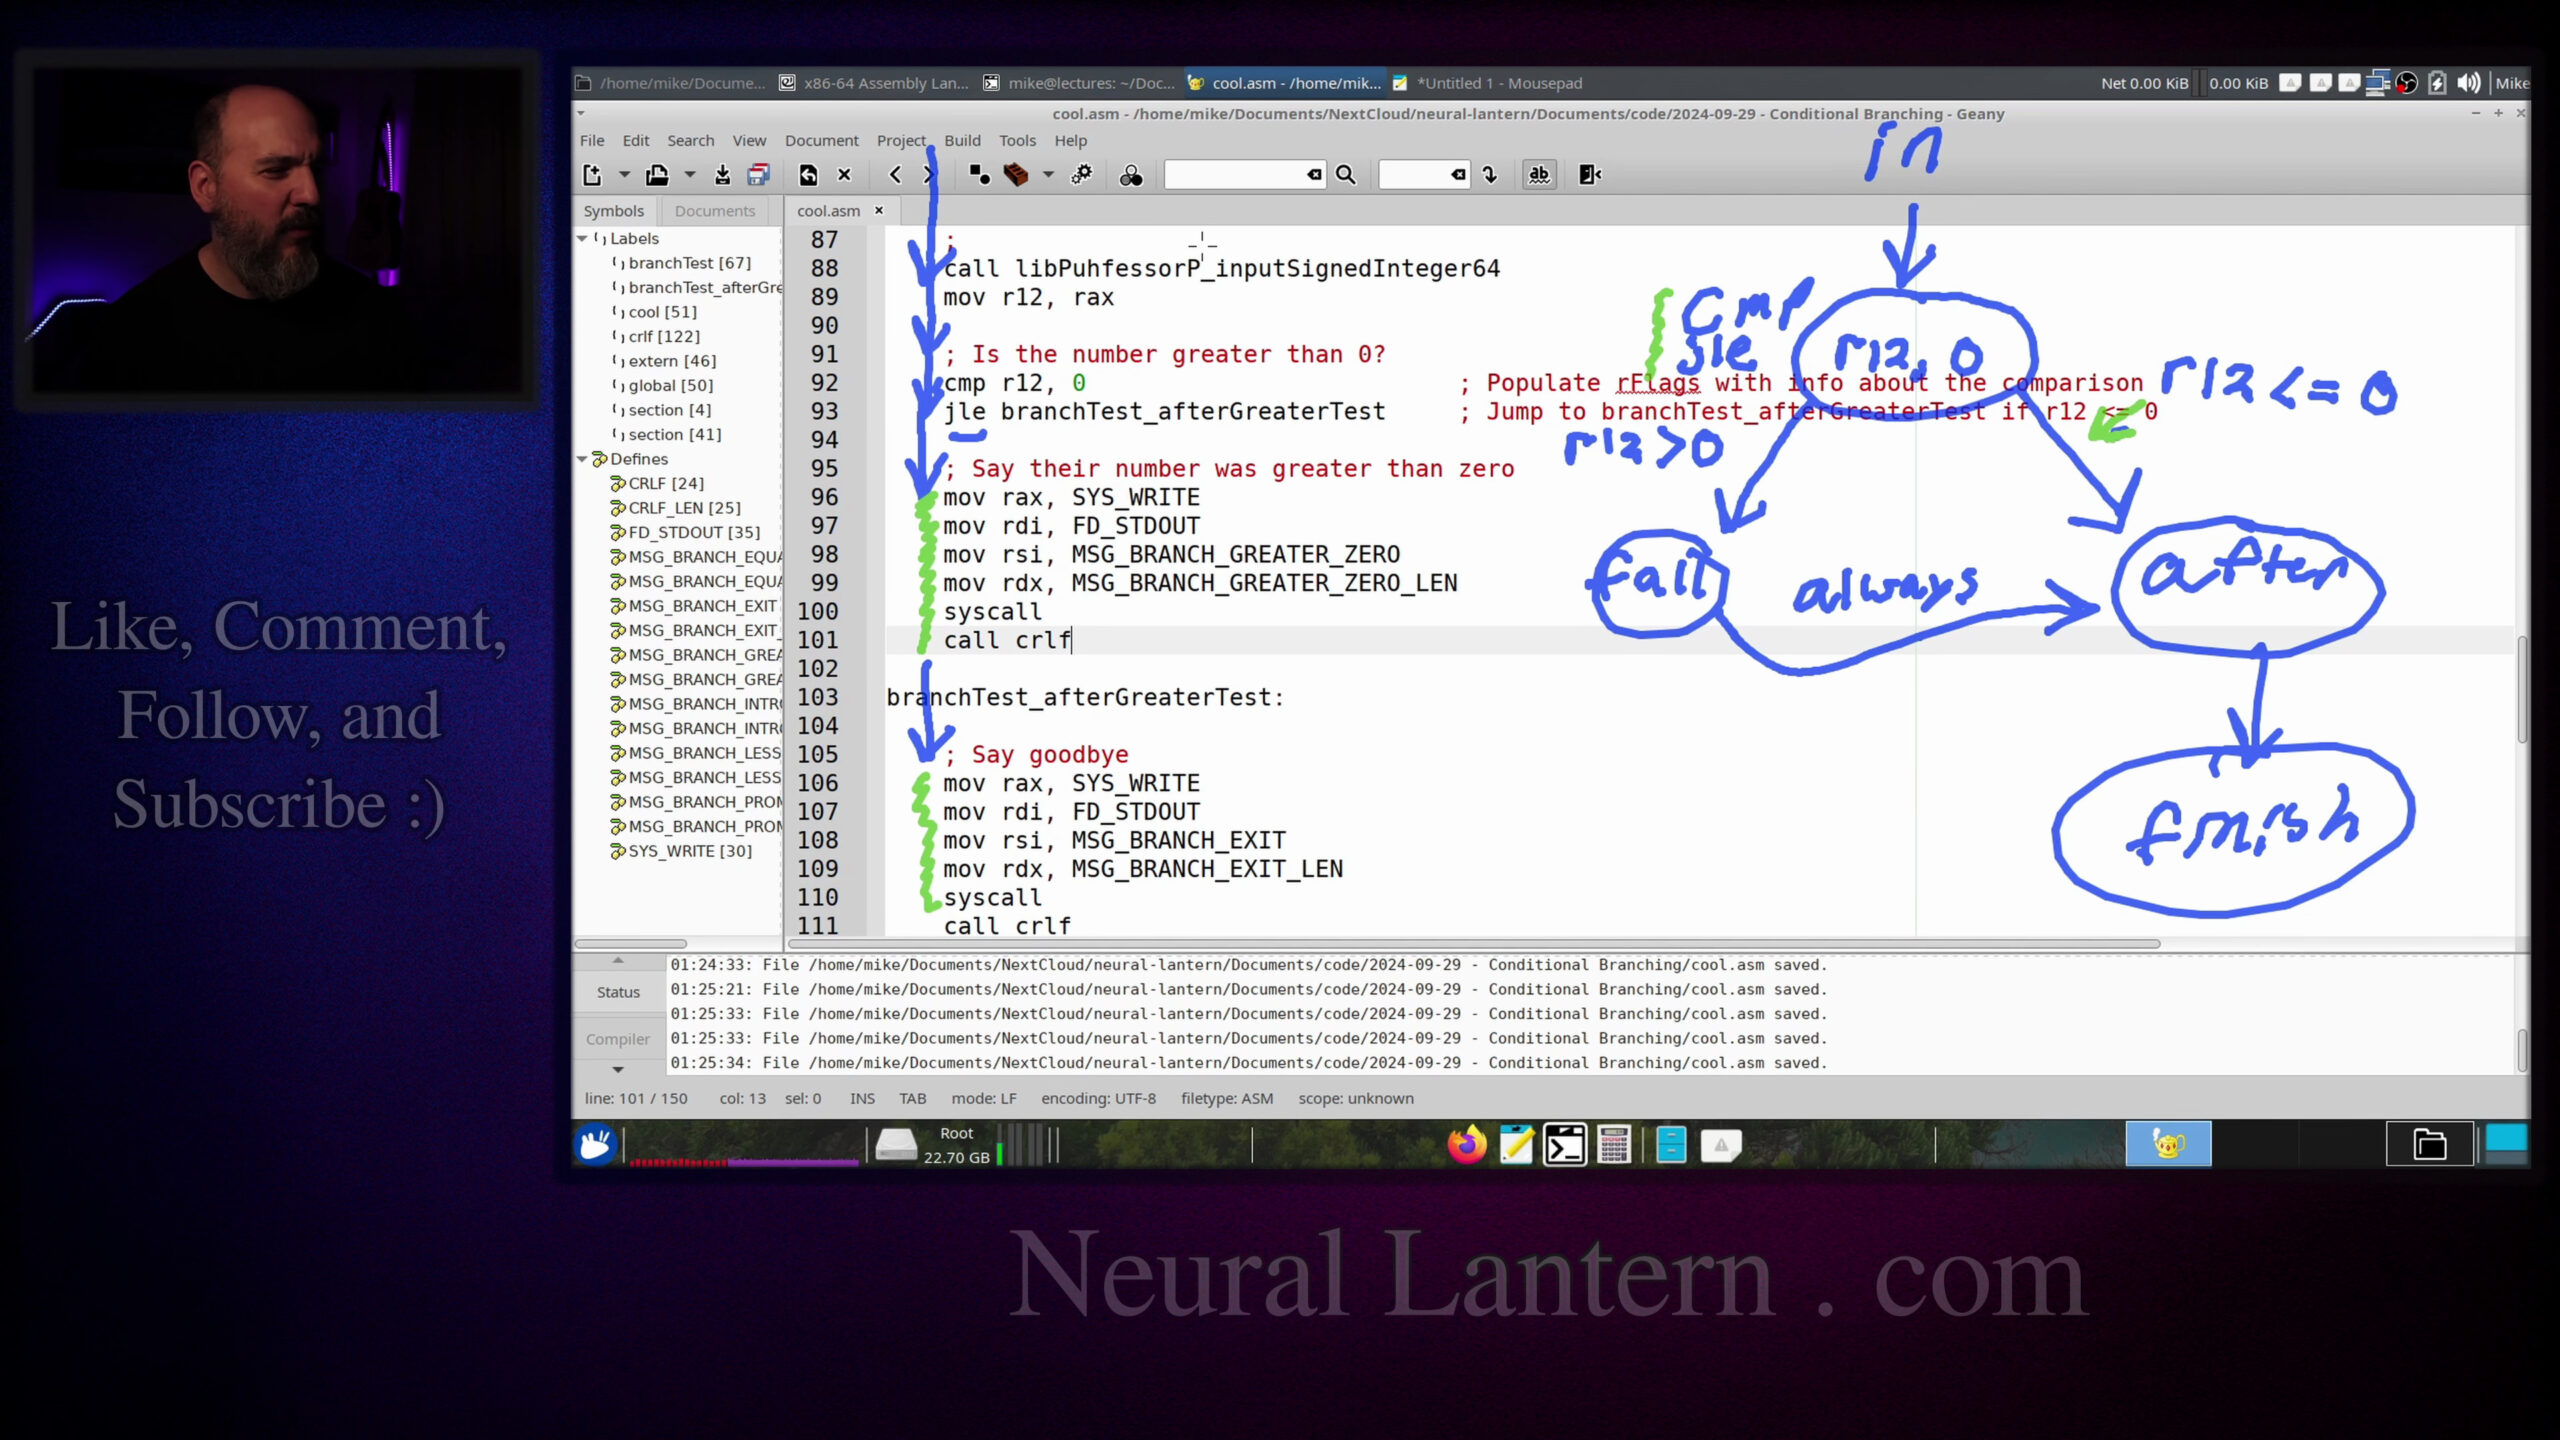Open the Build options dropdown arrow

tap(1047, 175)
